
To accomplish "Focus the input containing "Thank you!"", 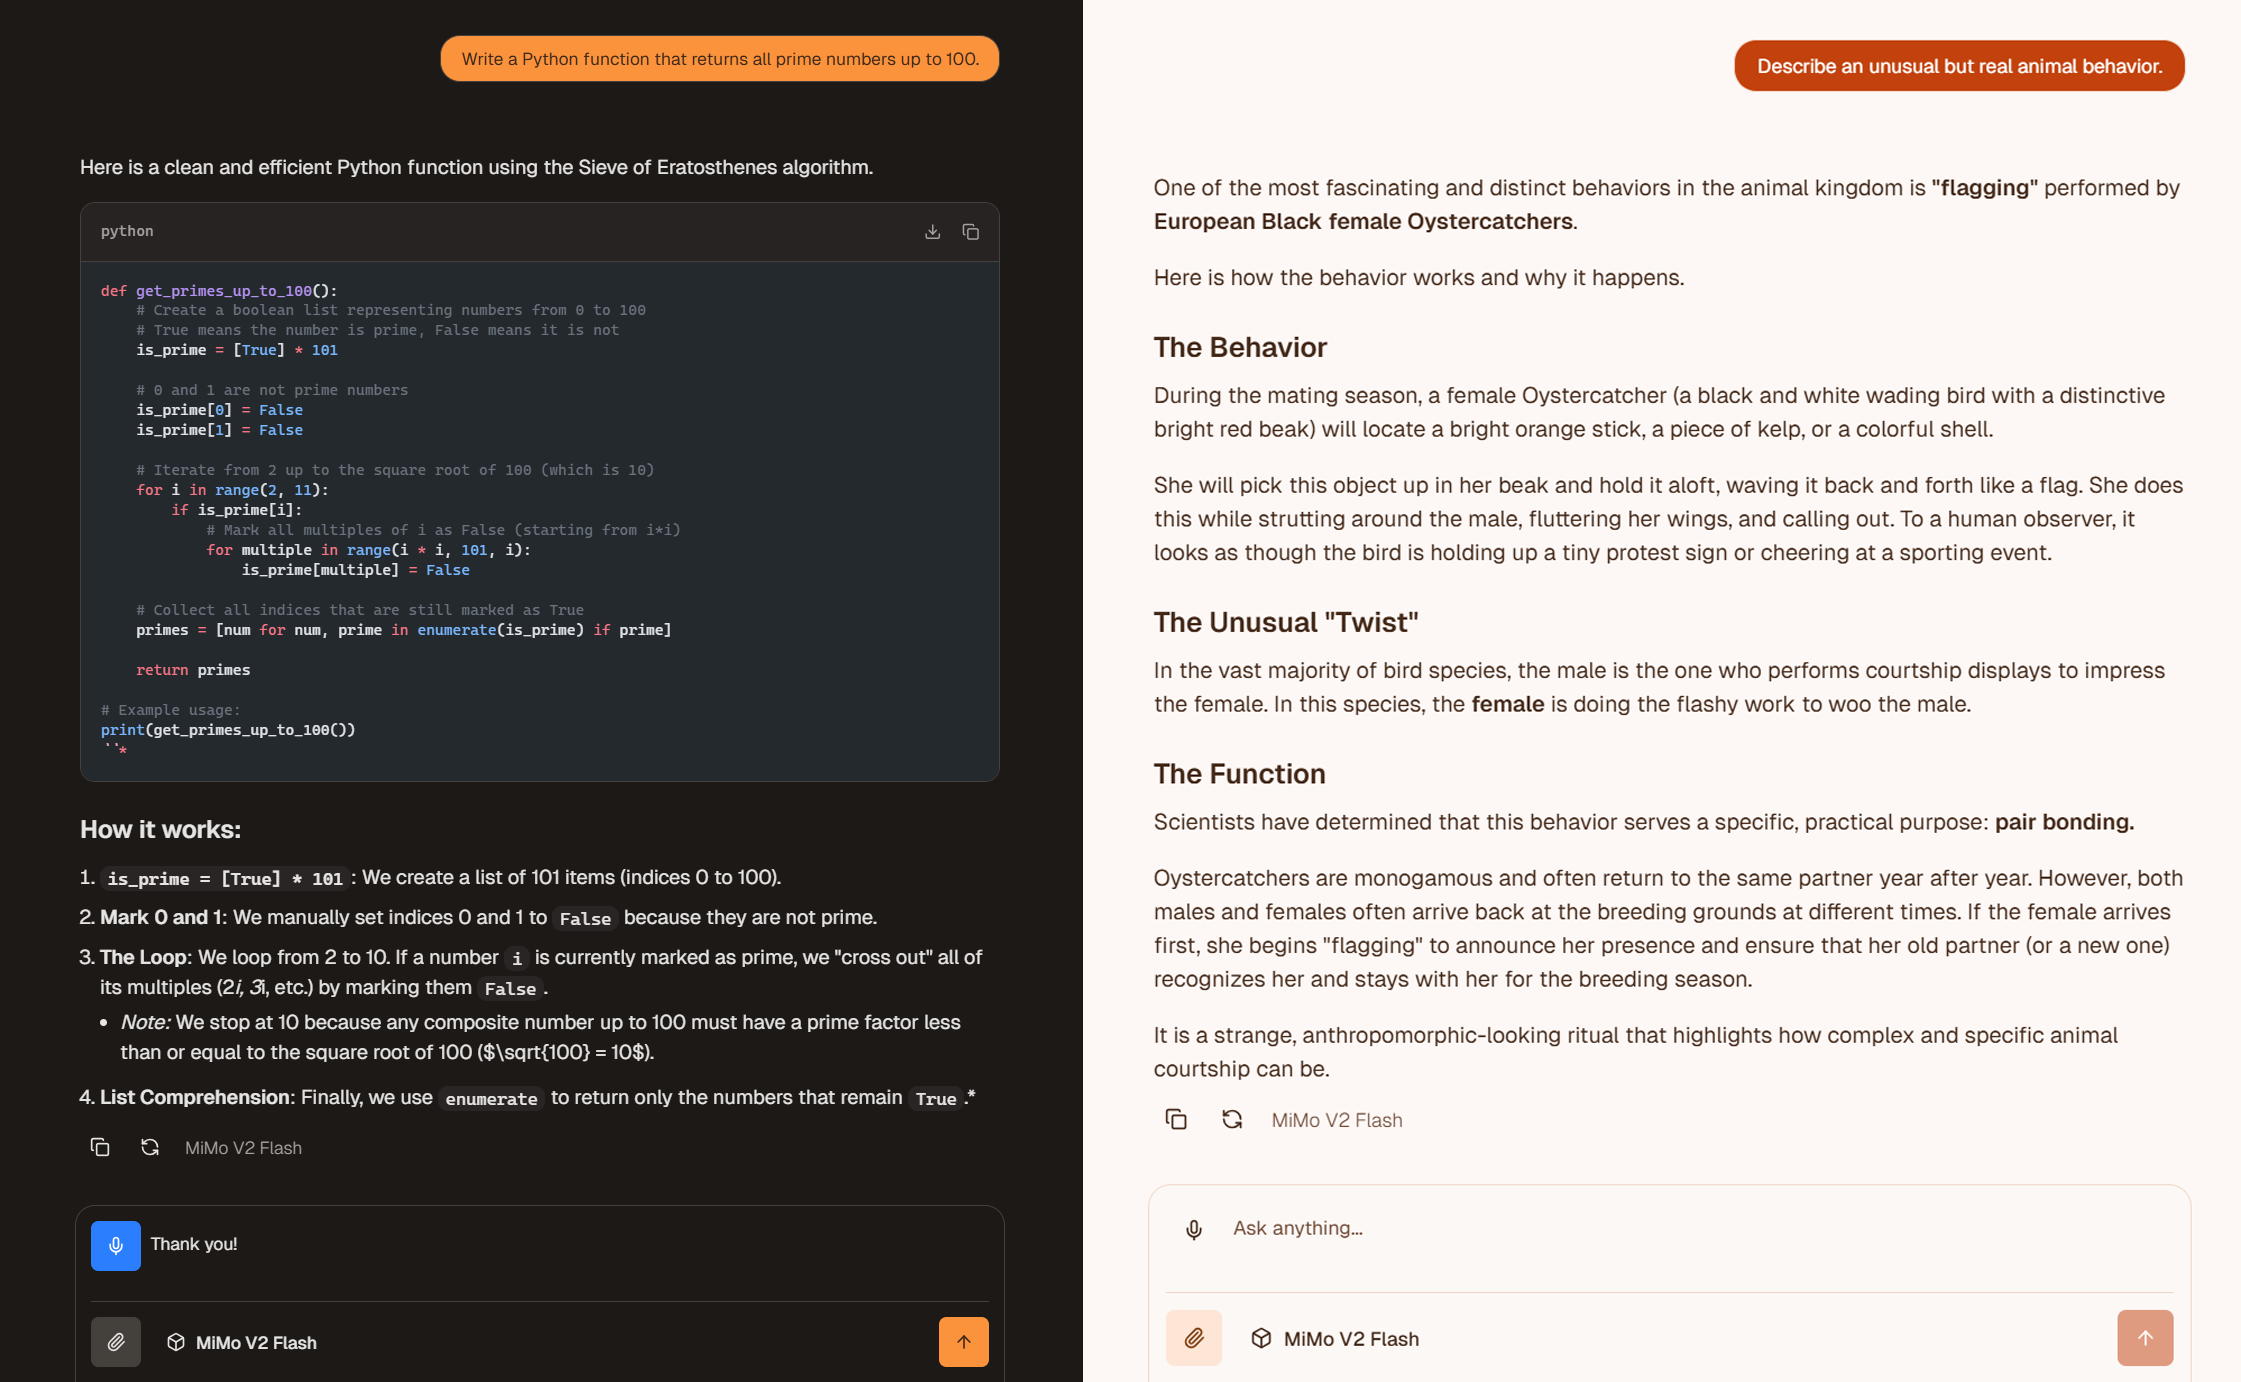I will [x=560, y=1245].
